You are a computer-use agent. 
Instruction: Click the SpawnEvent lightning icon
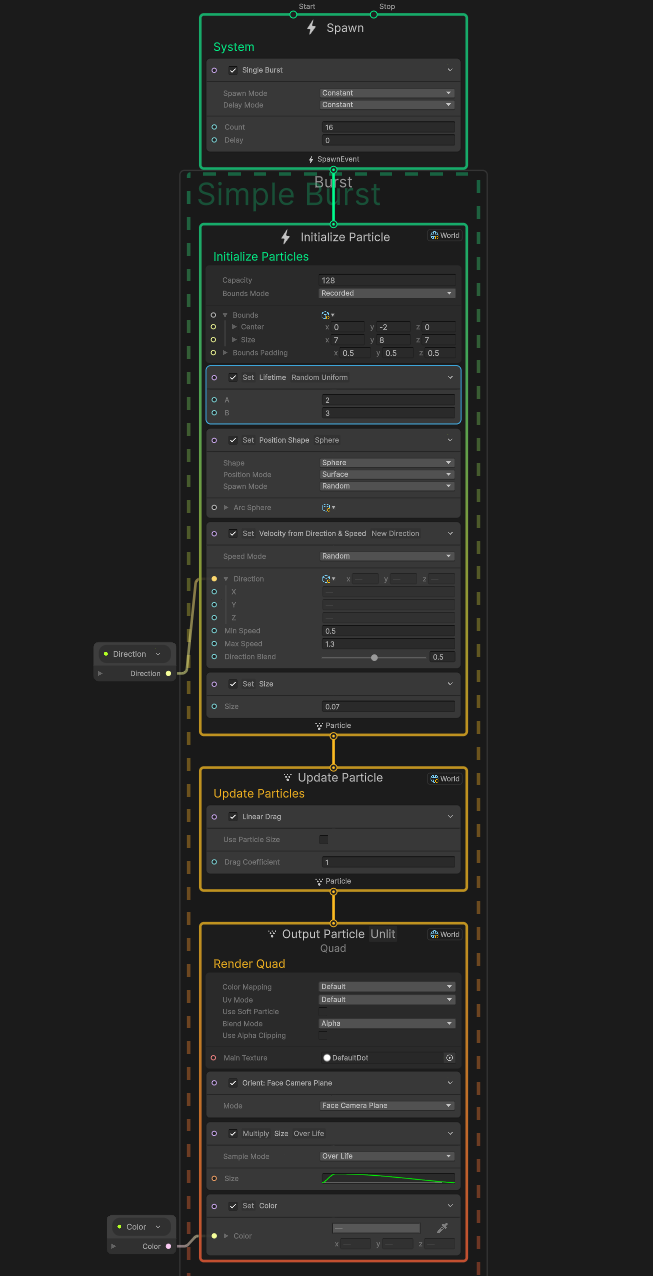click(x=311, y=159)
